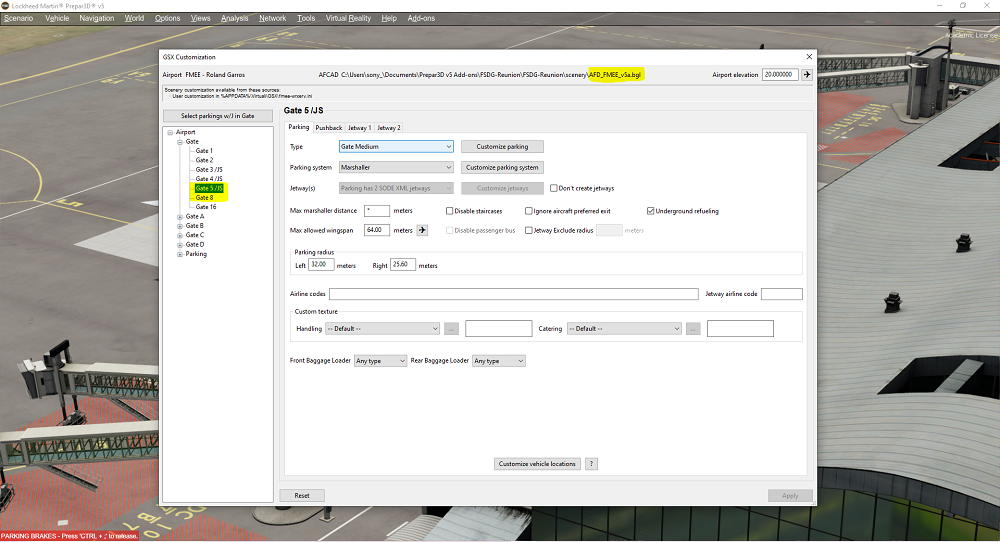Toggle Ignore aircraft preferred exit option
Image resolution: width=1000 pixels, height=542 pixels.
pyautogui.click(x=529, y=211)
